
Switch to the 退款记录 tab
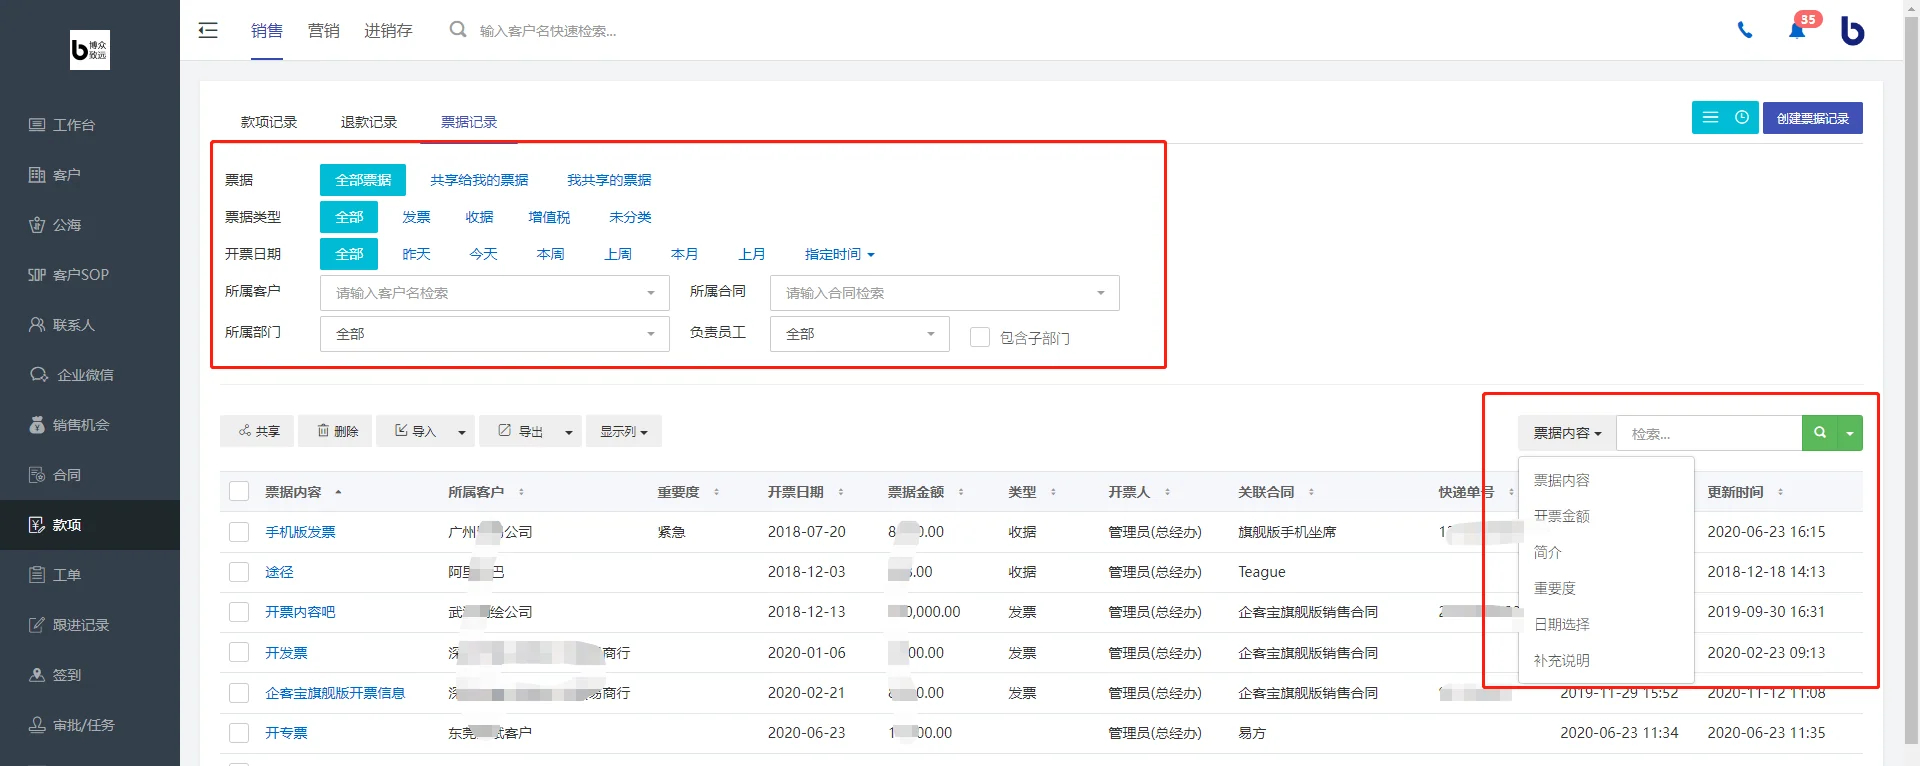pos(369,122)
